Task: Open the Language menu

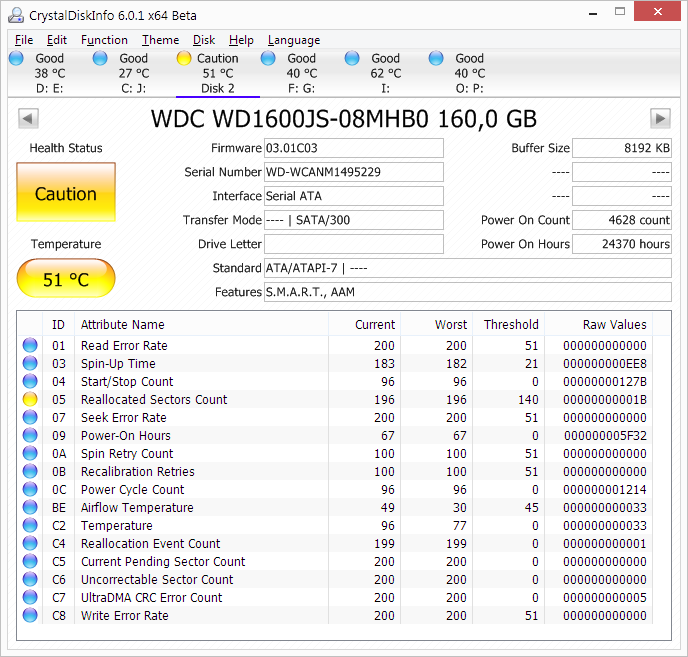Action: tap(294, 40)
